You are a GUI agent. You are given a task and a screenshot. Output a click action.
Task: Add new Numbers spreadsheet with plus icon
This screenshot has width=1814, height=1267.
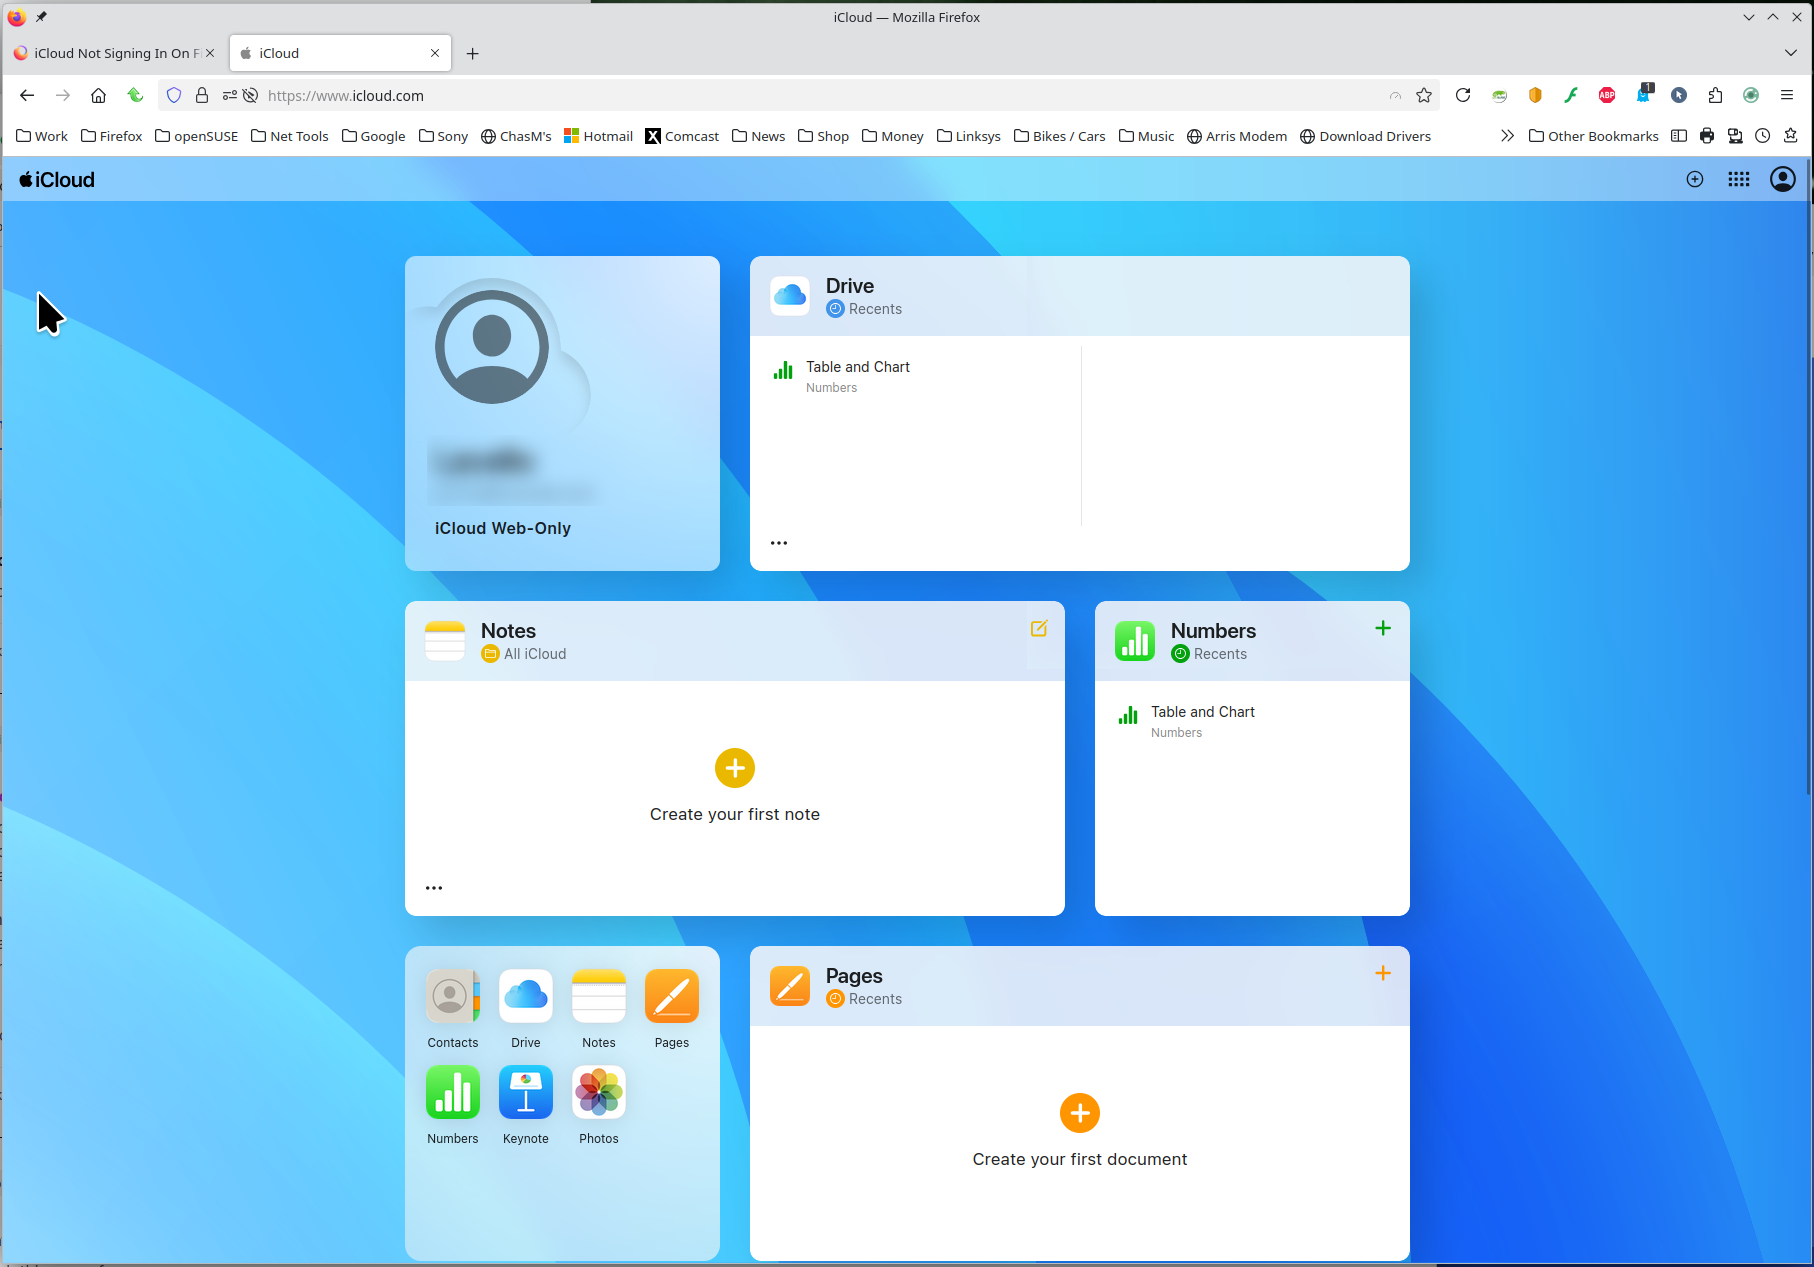[1383, 628]
